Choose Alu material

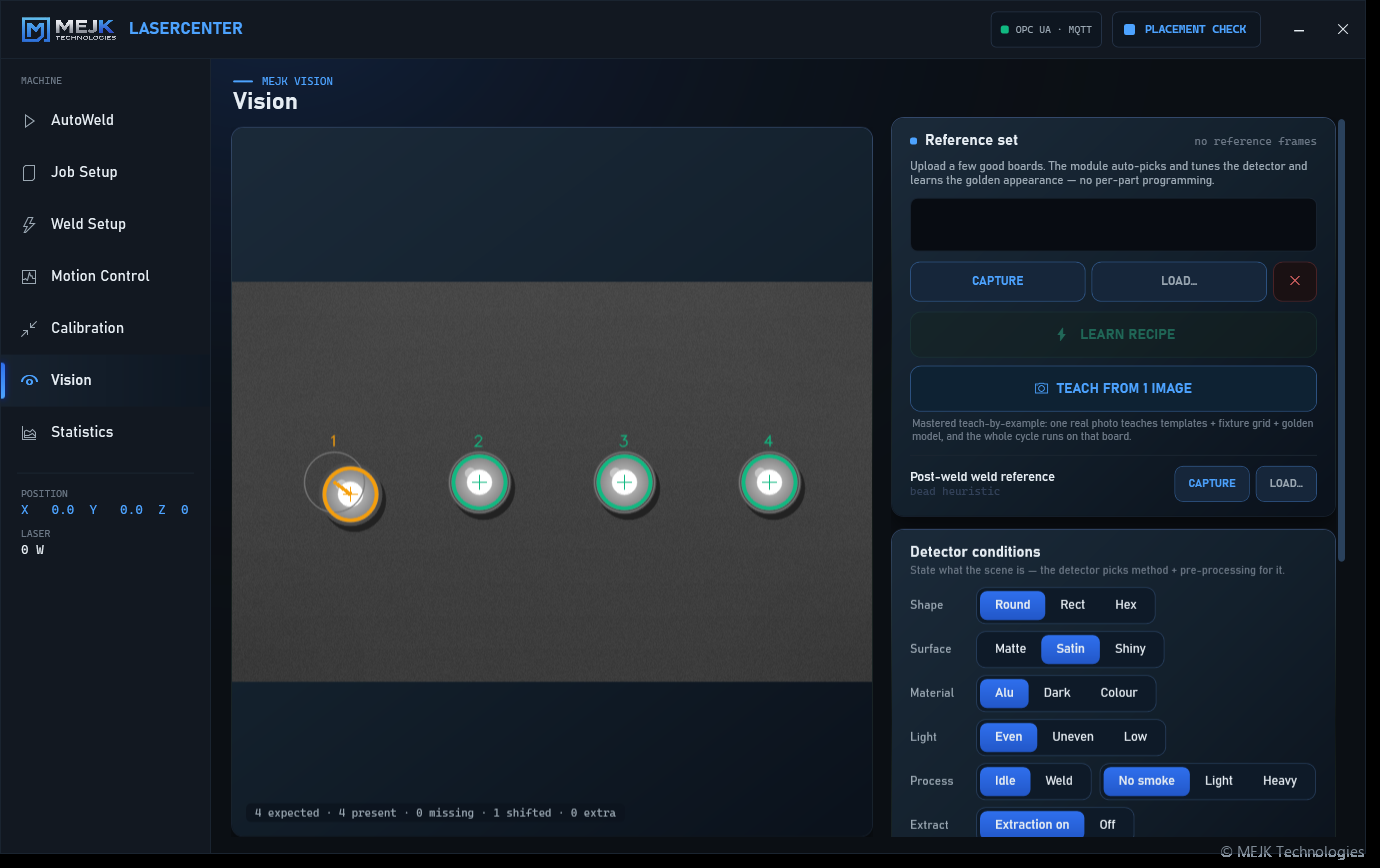pyautogui.click(x=1004, y=693)
